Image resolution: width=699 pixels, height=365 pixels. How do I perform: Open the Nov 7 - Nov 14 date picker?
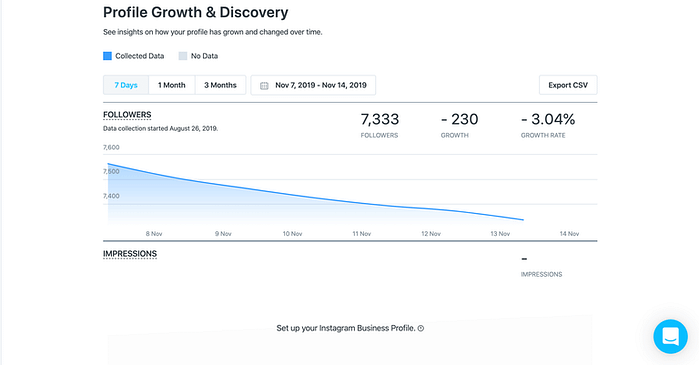click(x=313, y=85)
